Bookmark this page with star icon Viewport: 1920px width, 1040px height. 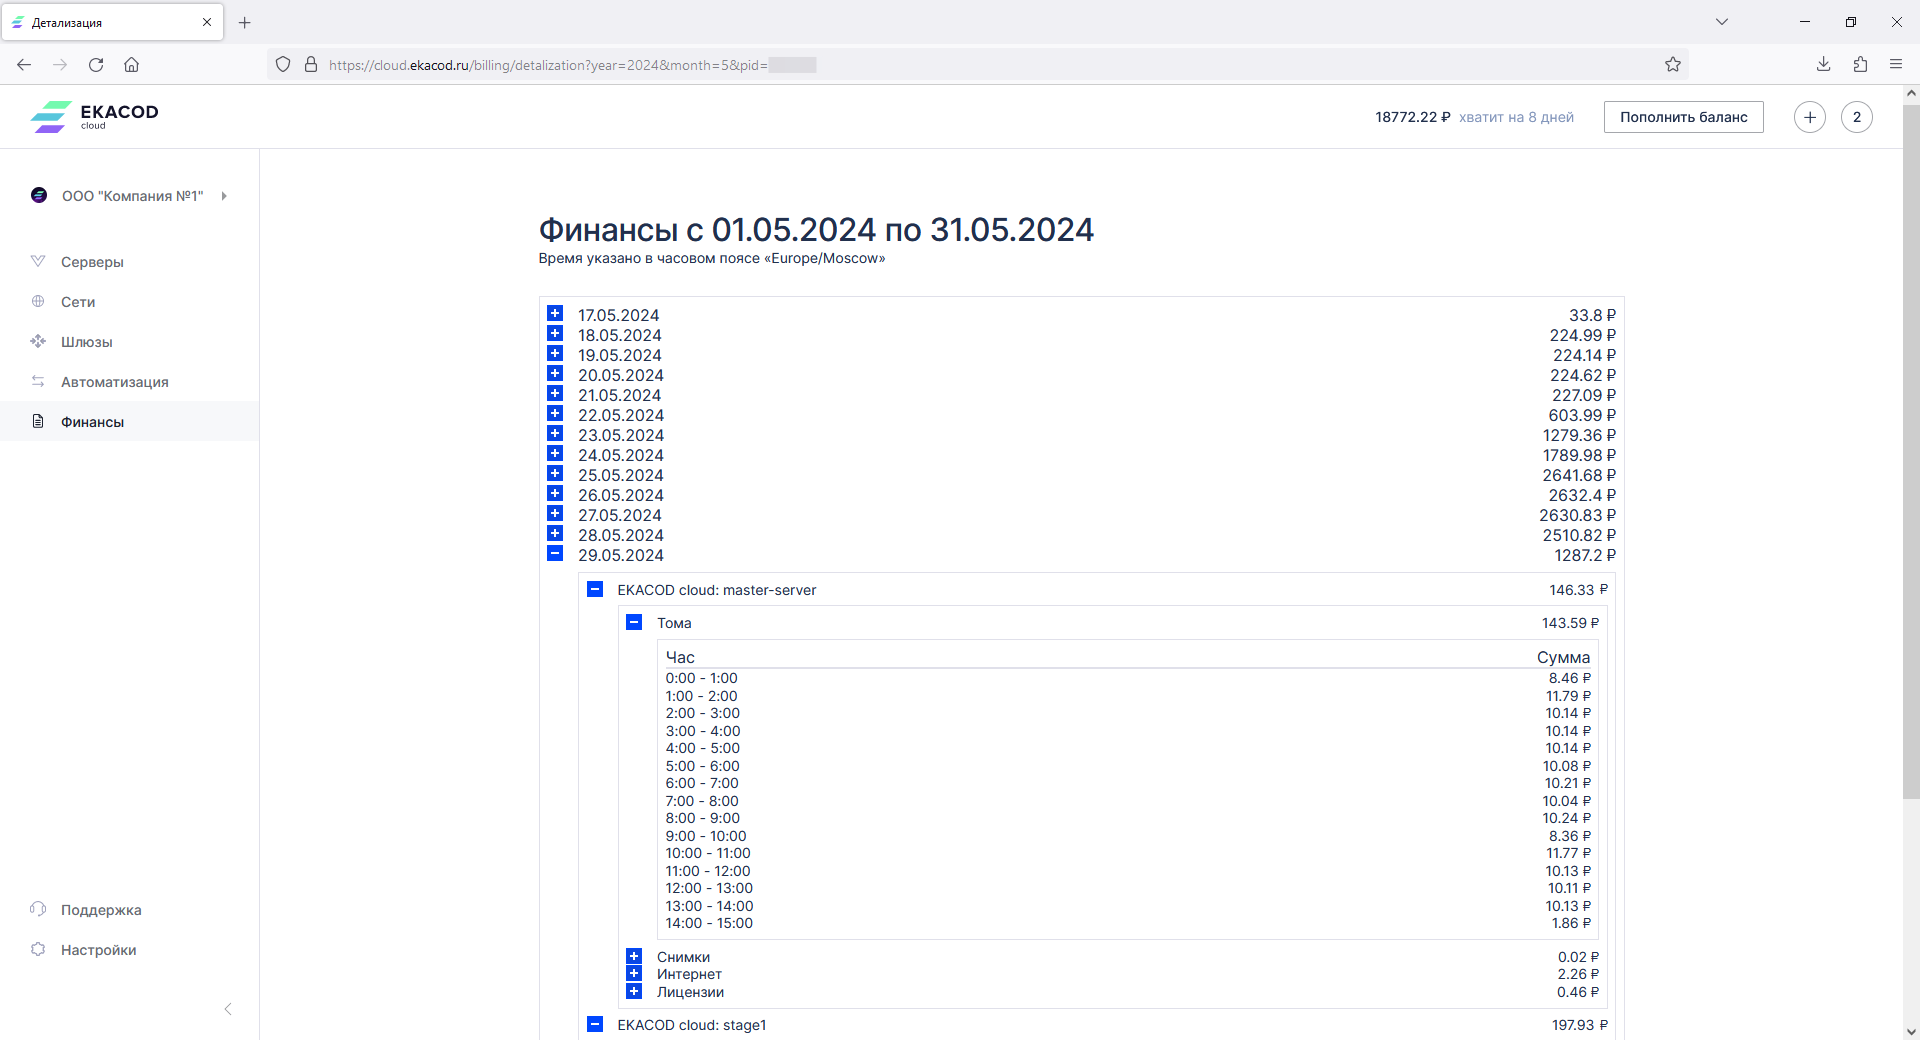[1673, 65]
